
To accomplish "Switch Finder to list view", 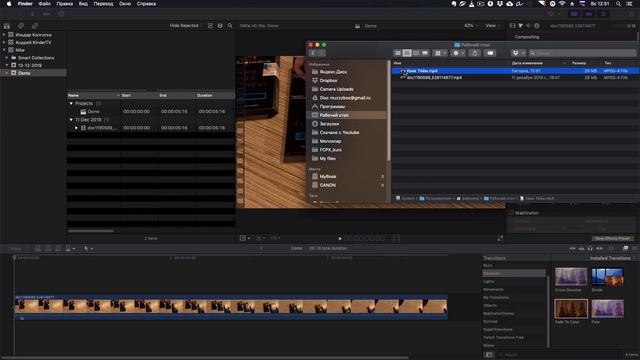I will click(407, 53).
